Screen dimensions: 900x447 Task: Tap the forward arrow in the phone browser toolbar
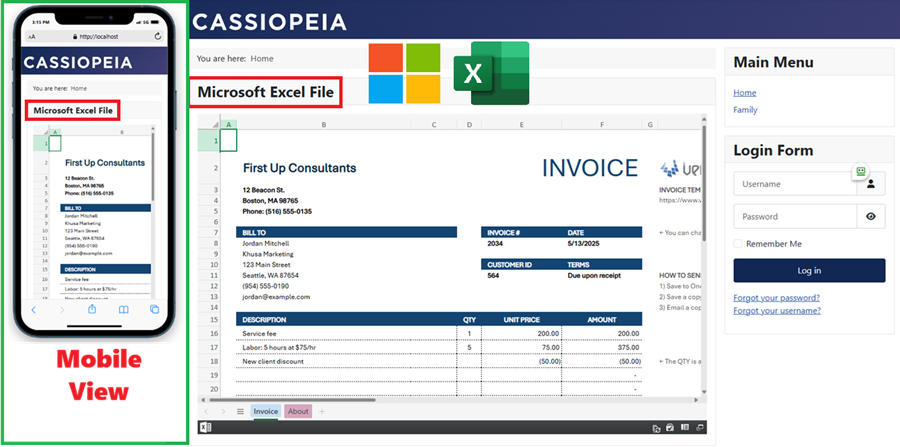pyautogui.click(x=62, y=310)
